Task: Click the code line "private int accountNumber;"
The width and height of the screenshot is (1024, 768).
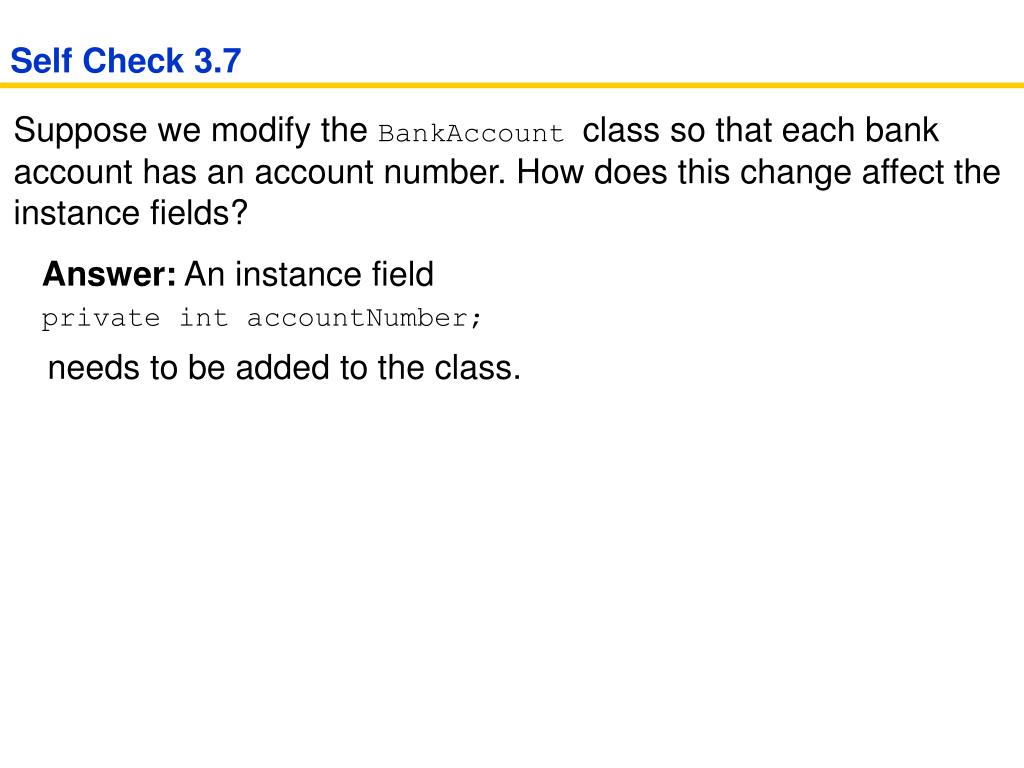Action: pyautogui.click(x=261, y=319)
